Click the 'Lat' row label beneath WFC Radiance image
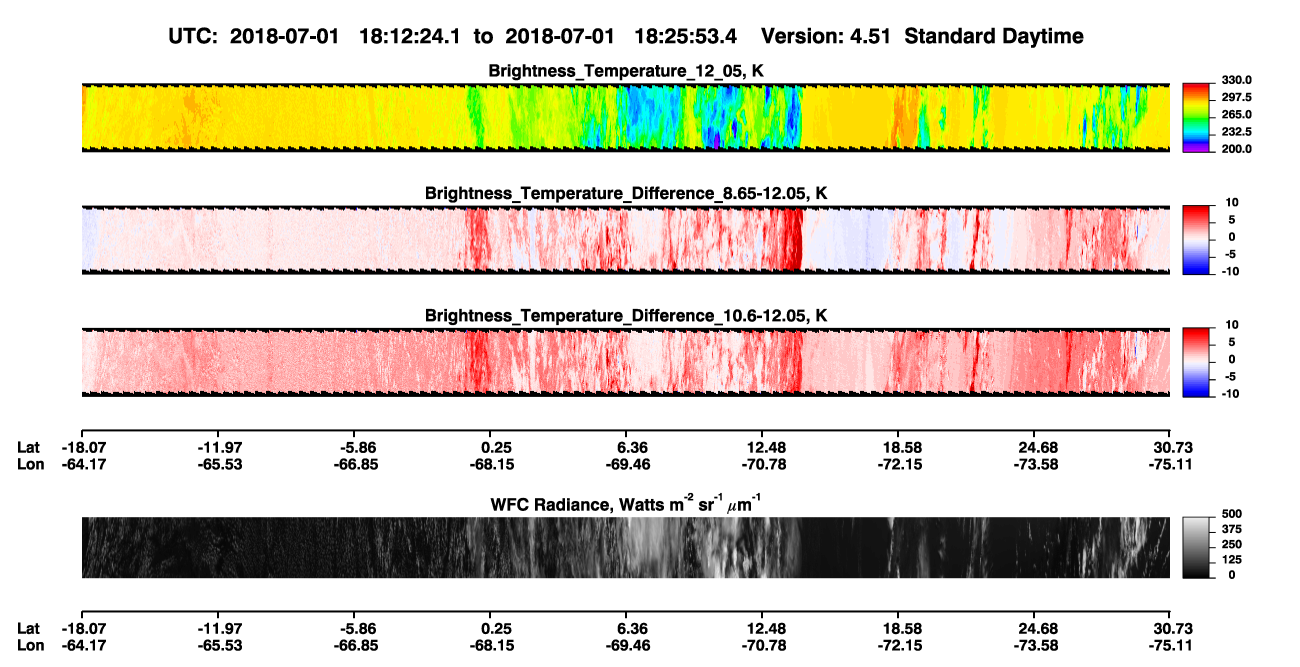The width and height of the screenshot is (1300, 667). [x=29, y=628]
